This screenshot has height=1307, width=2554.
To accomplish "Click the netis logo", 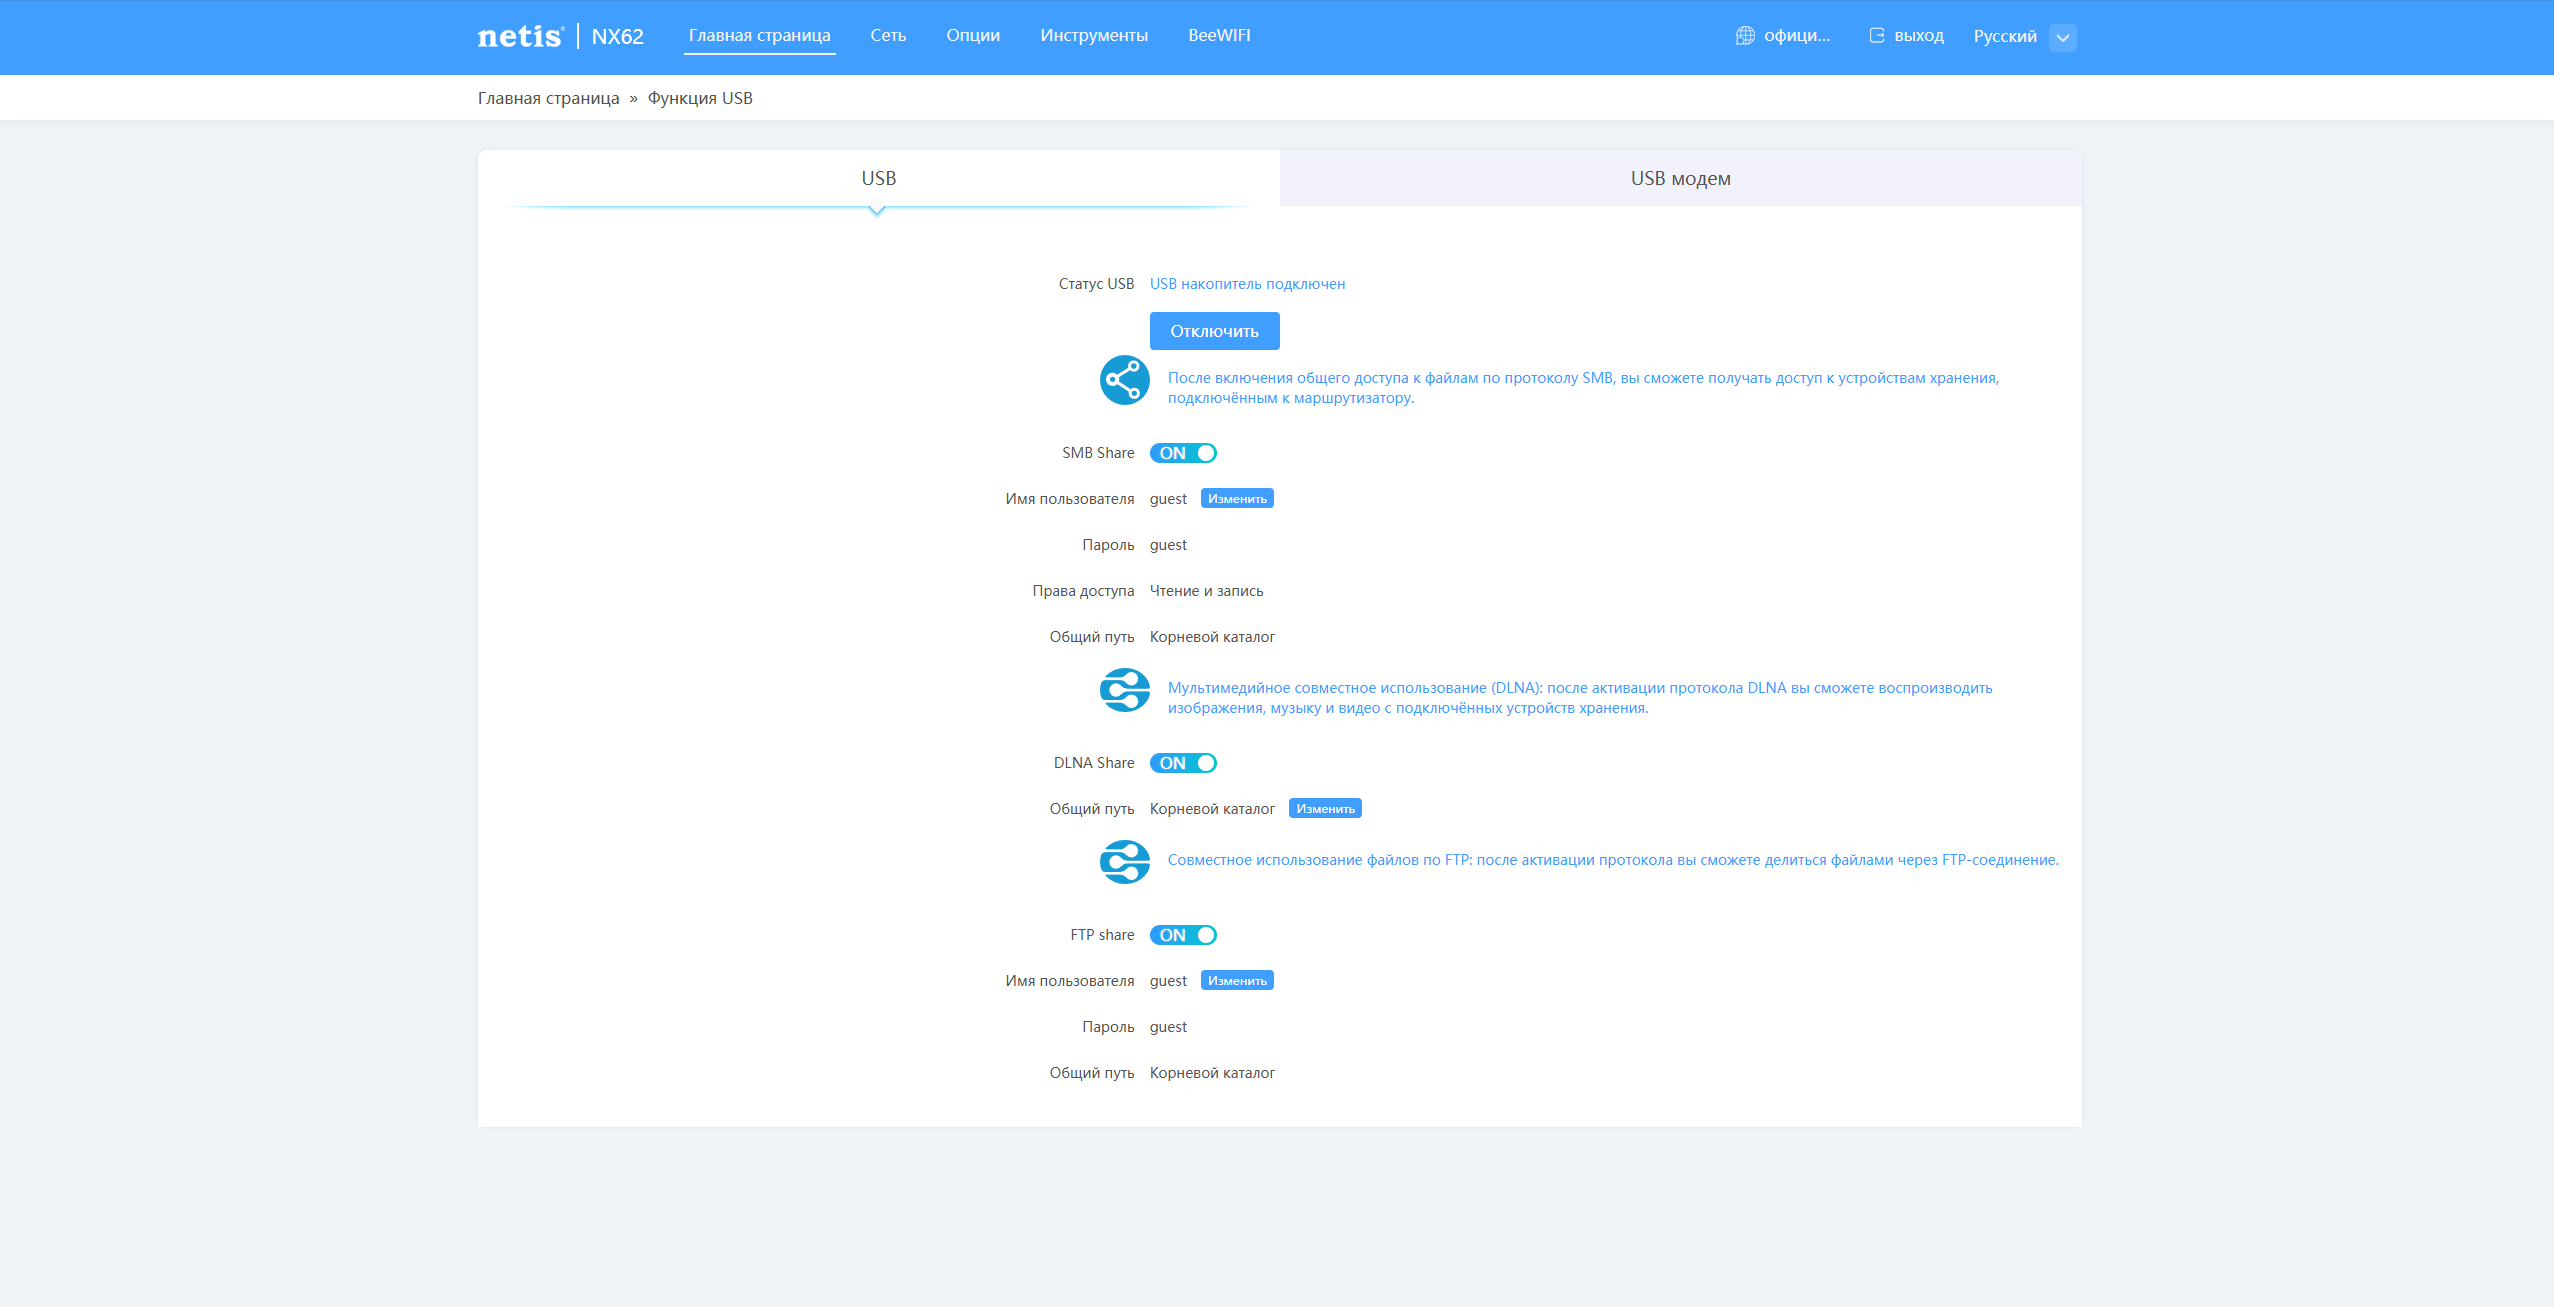I will point(520,37).
